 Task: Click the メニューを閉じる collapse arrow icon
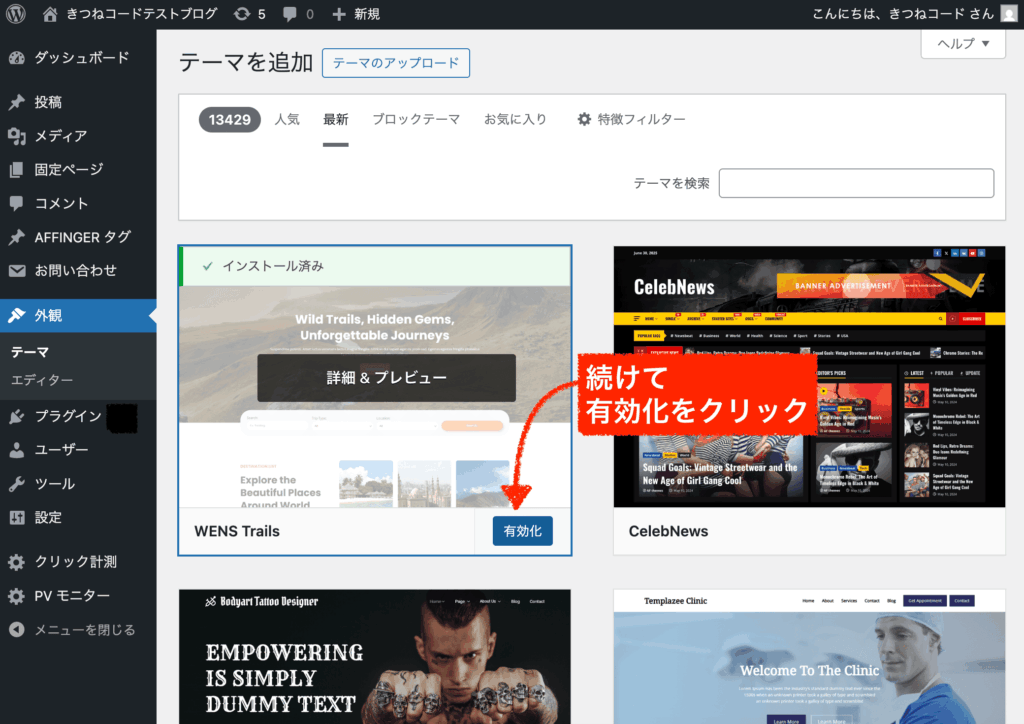click(17, 629)
